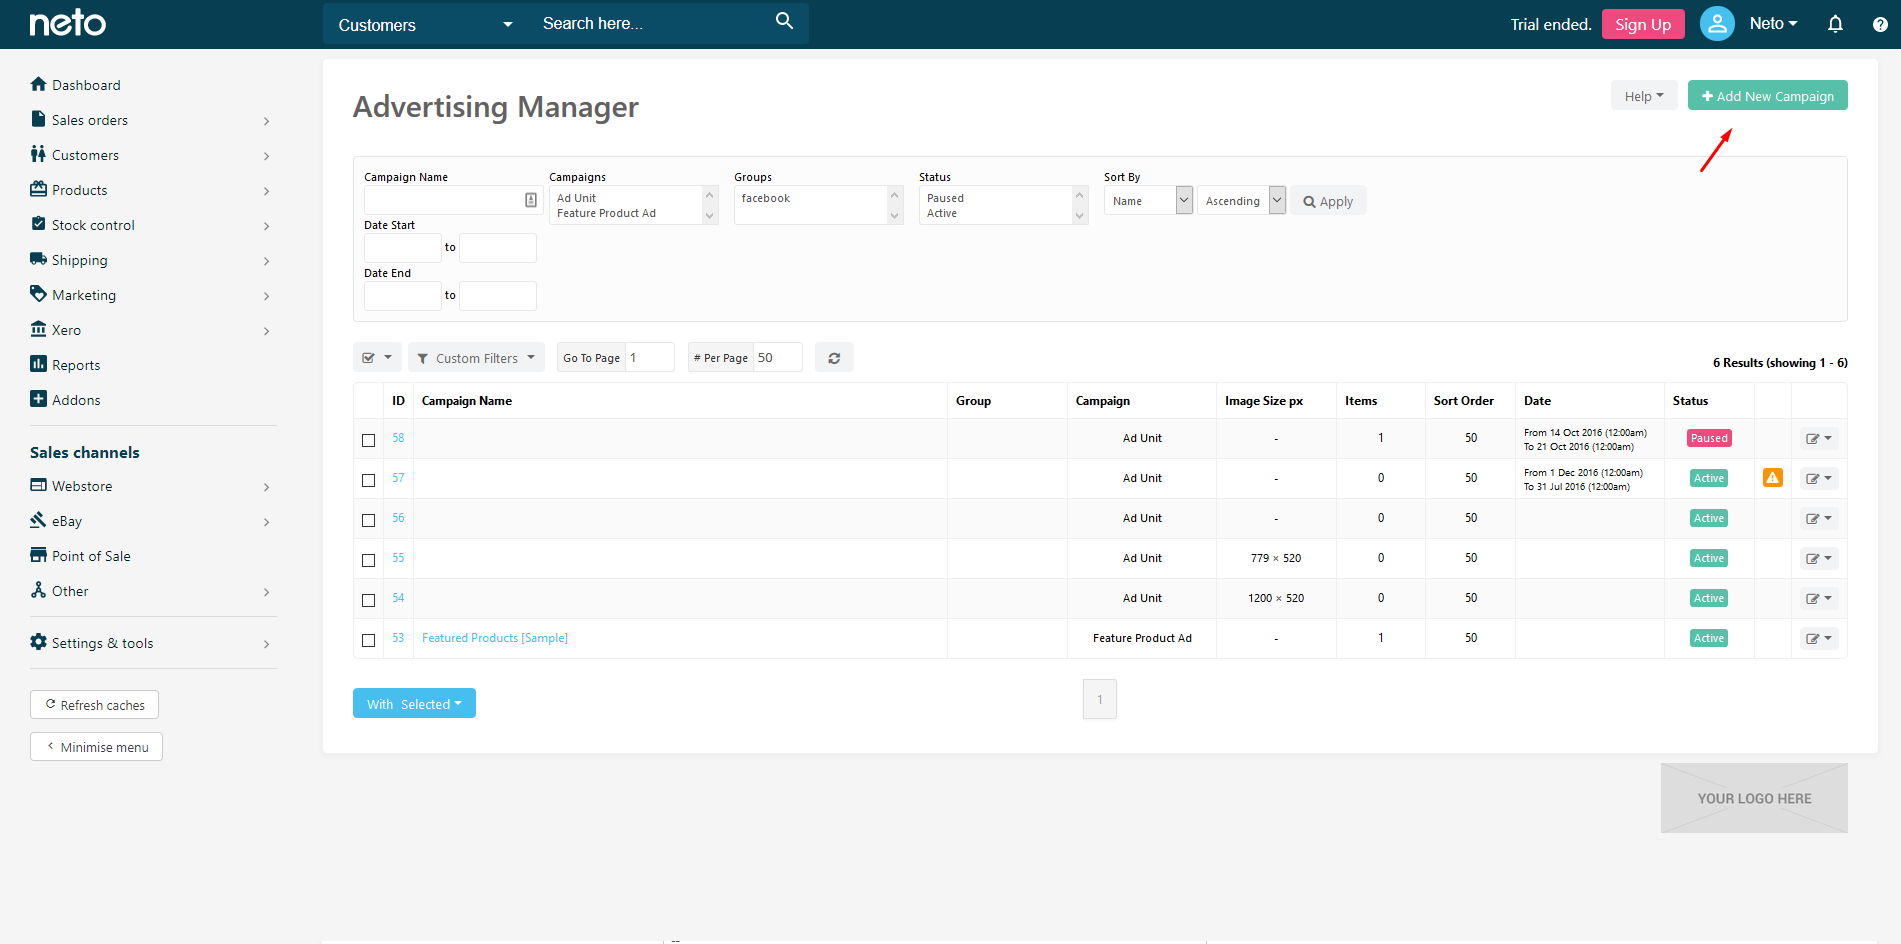Screen dimensions: 1901x944
Task: Click the Reports chart icon
Action: [38, 364]
